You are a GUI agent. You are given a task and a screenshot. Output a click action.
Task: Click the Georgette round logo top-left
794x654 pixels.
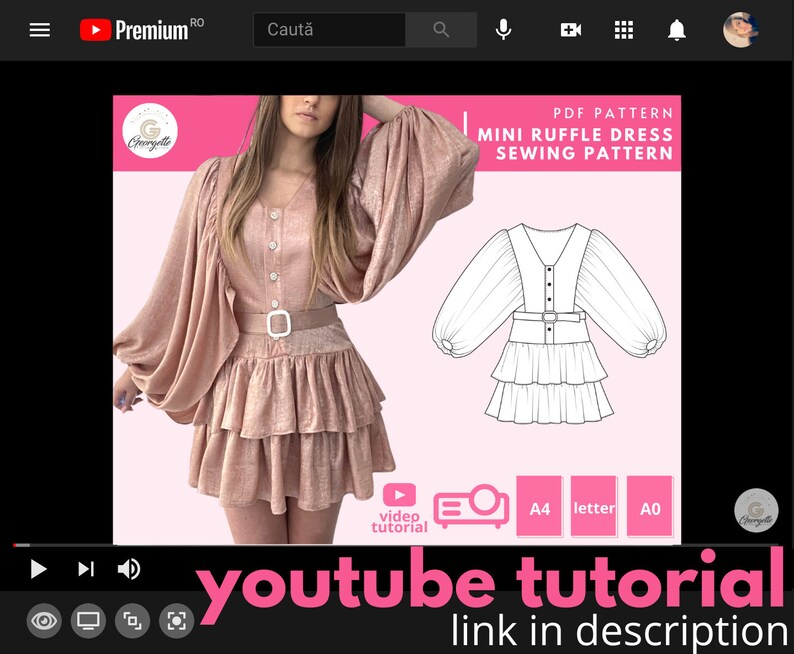150,131
